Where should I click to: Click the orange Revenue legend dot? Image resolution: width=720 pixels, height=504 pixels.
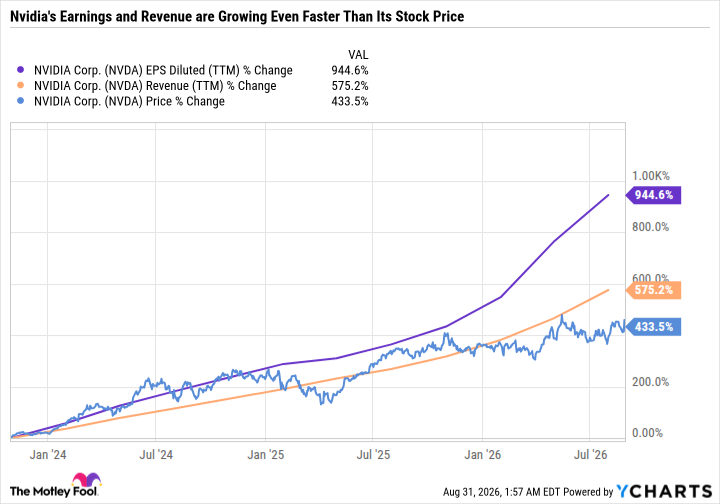(20, 85)
